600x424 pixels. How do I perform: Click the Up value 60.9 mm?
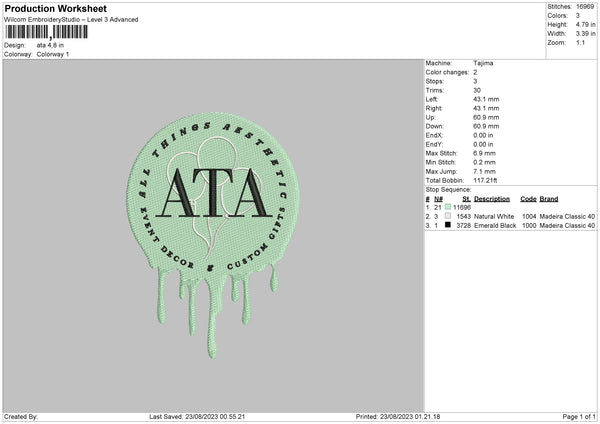pyautogui.click(x=486, y=117)
